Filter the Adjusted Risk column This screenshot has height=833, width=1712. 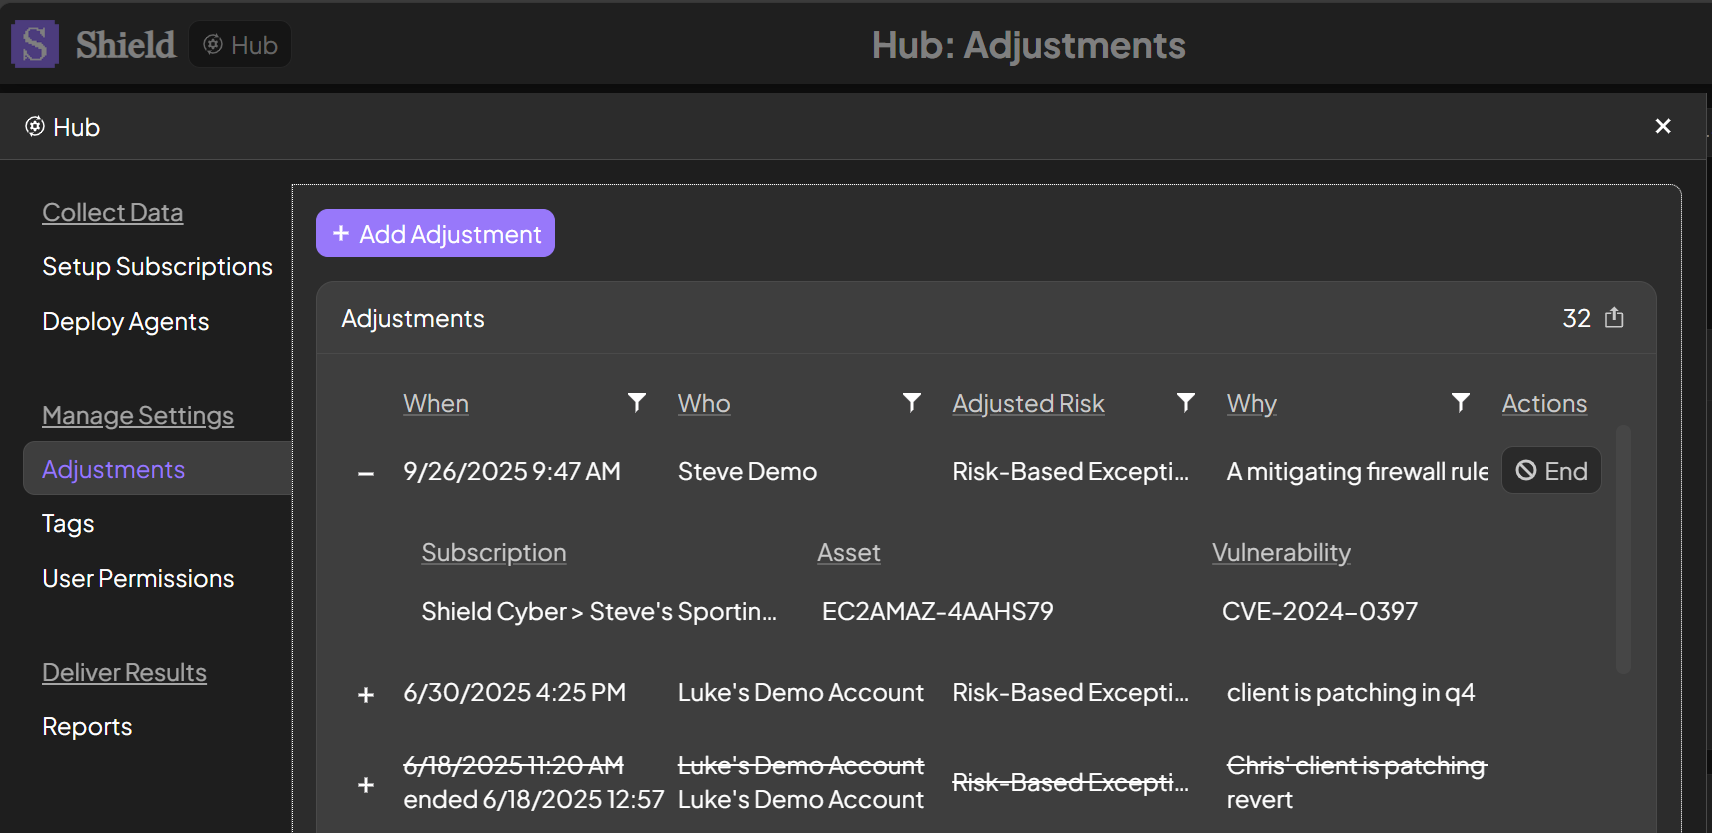(1185, 402)
